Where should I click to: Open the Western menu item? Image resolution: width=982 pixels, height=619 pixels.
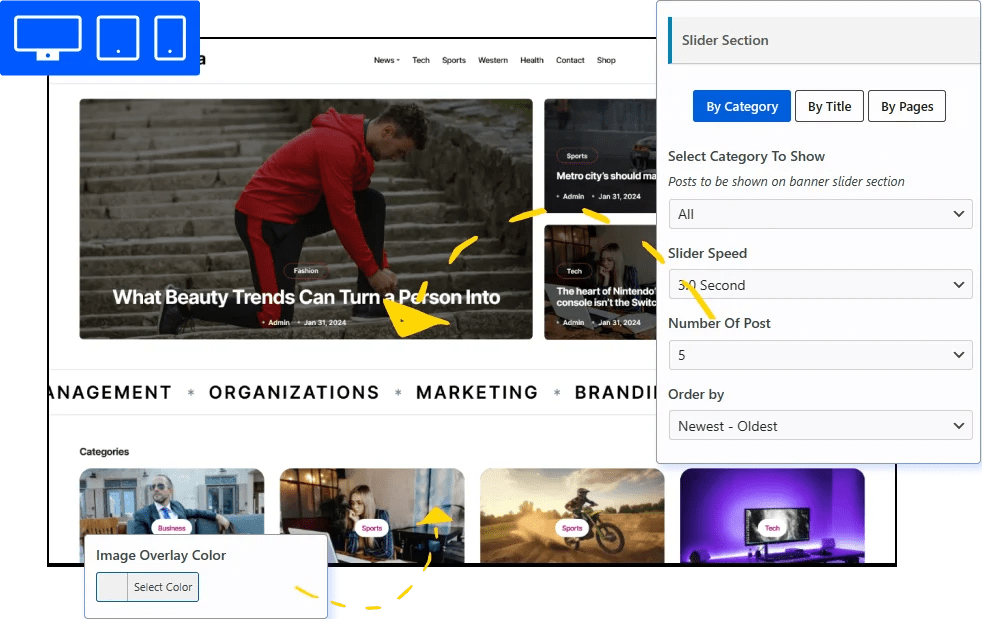(x=493, y=60)
